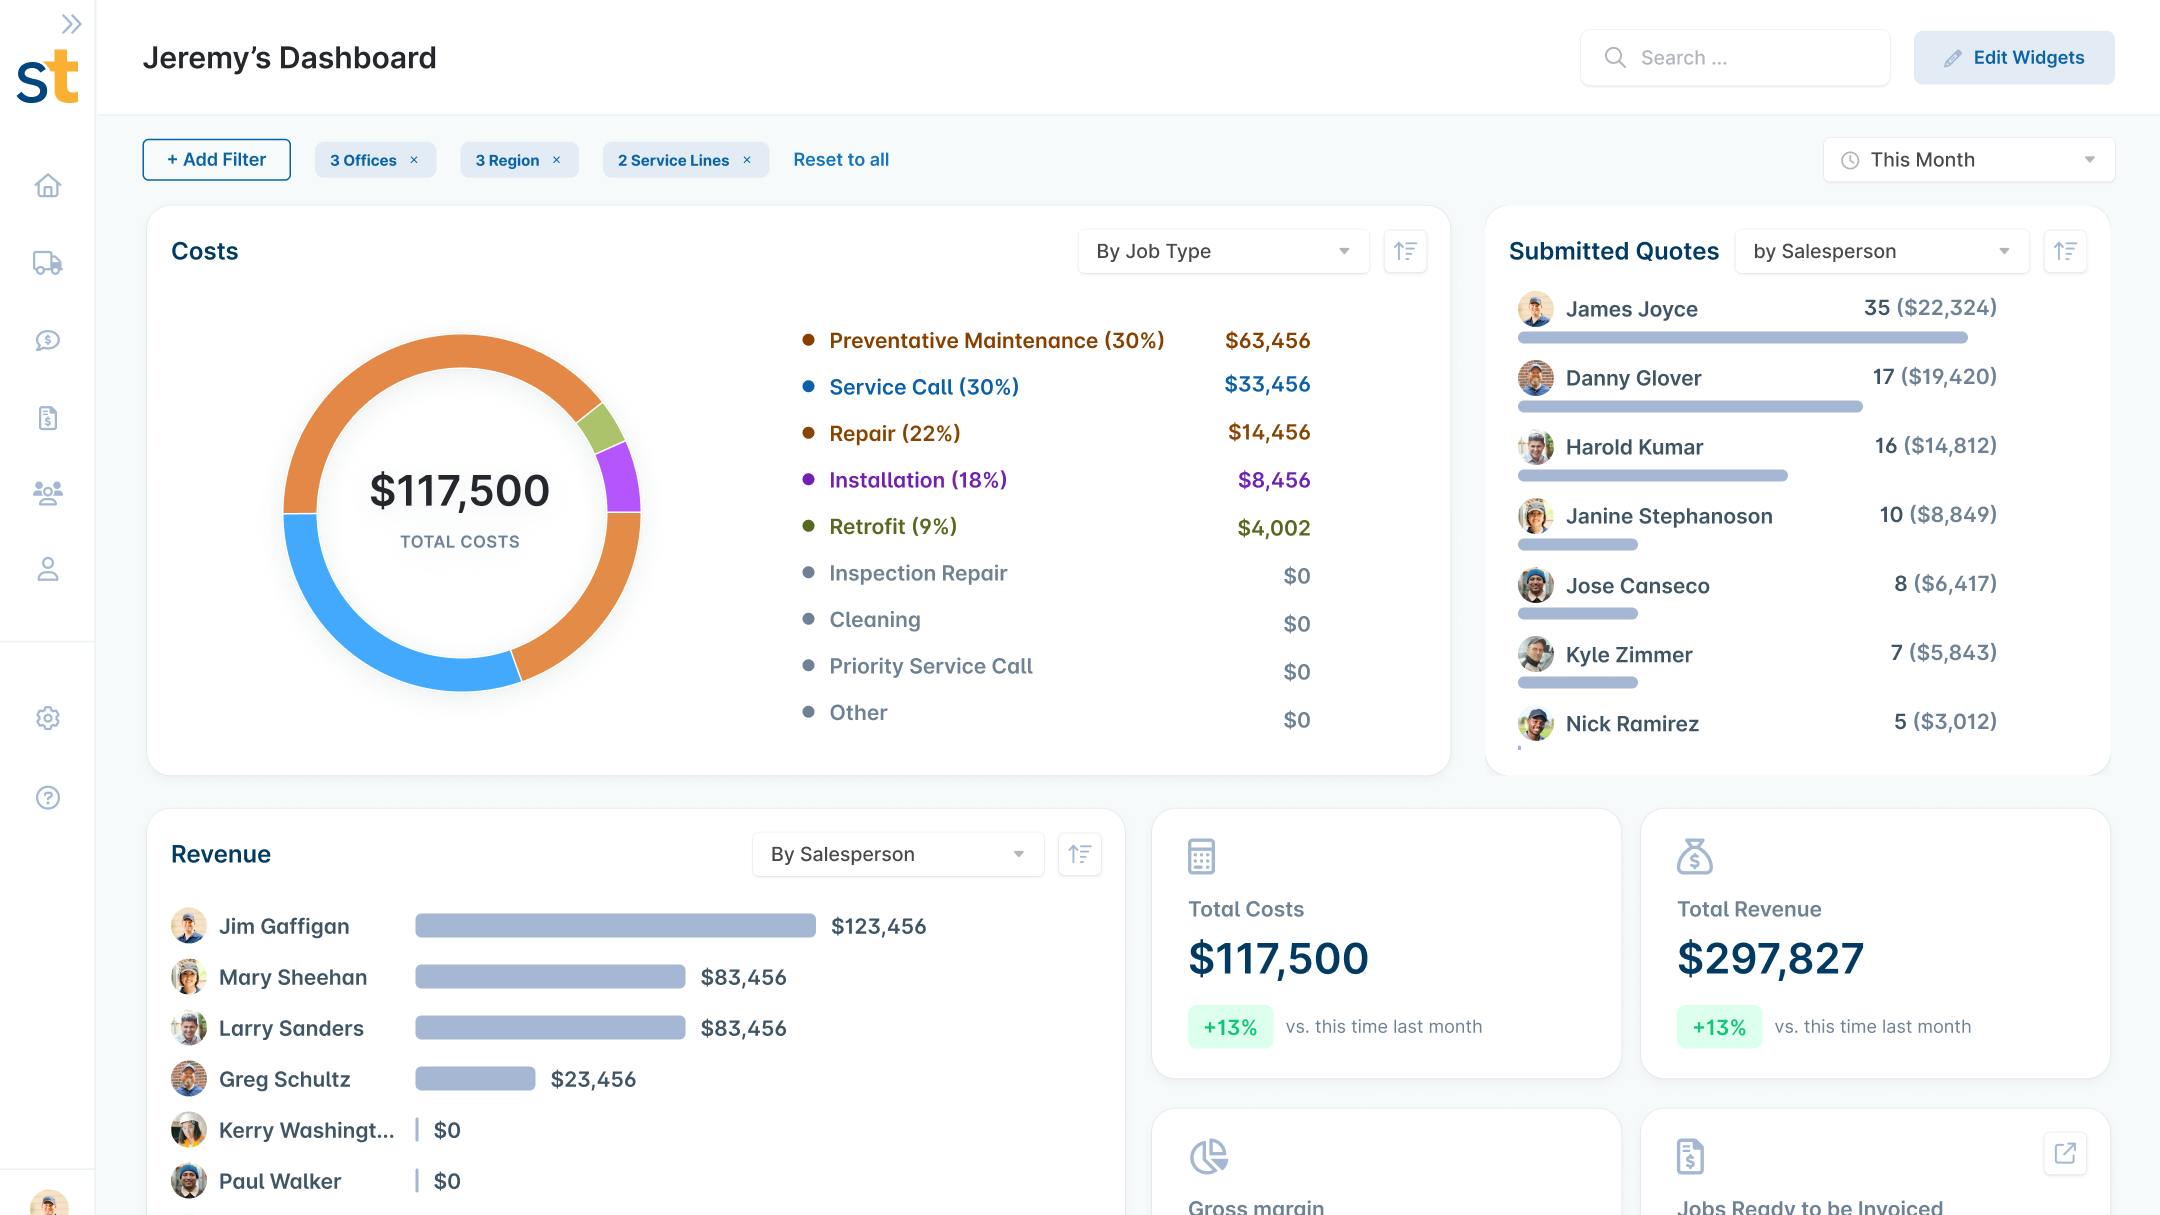The image size is (2160, 1215).
Task: Open the Home icon in the sidebar
Action: click(x=47, y=186)
